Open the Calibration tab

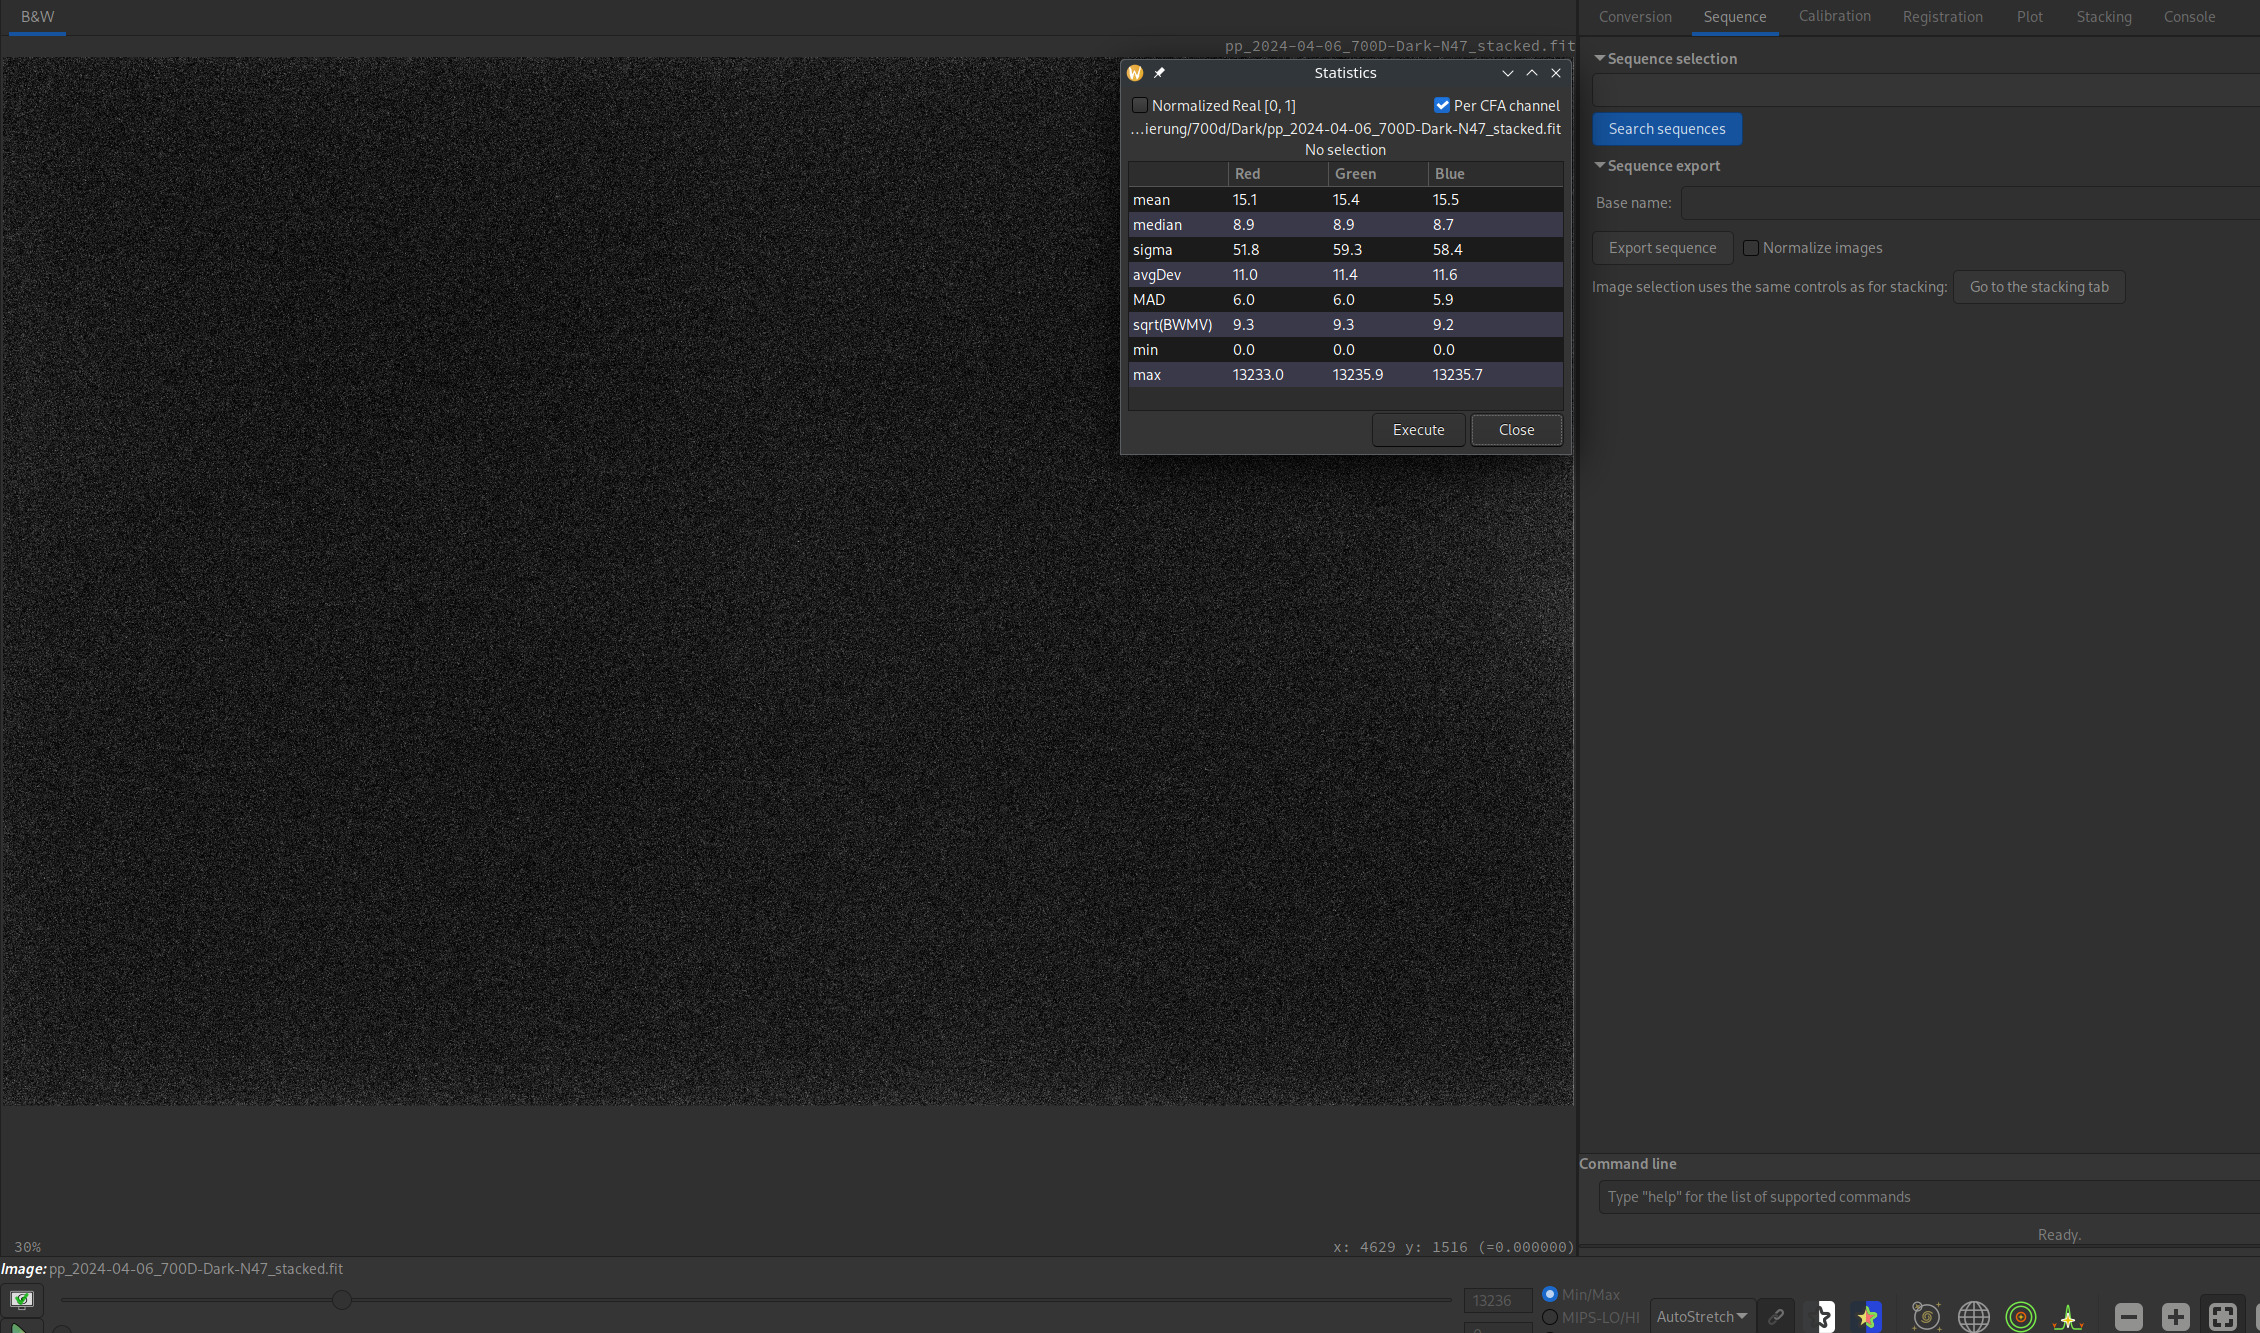[x=1835, y=16]
